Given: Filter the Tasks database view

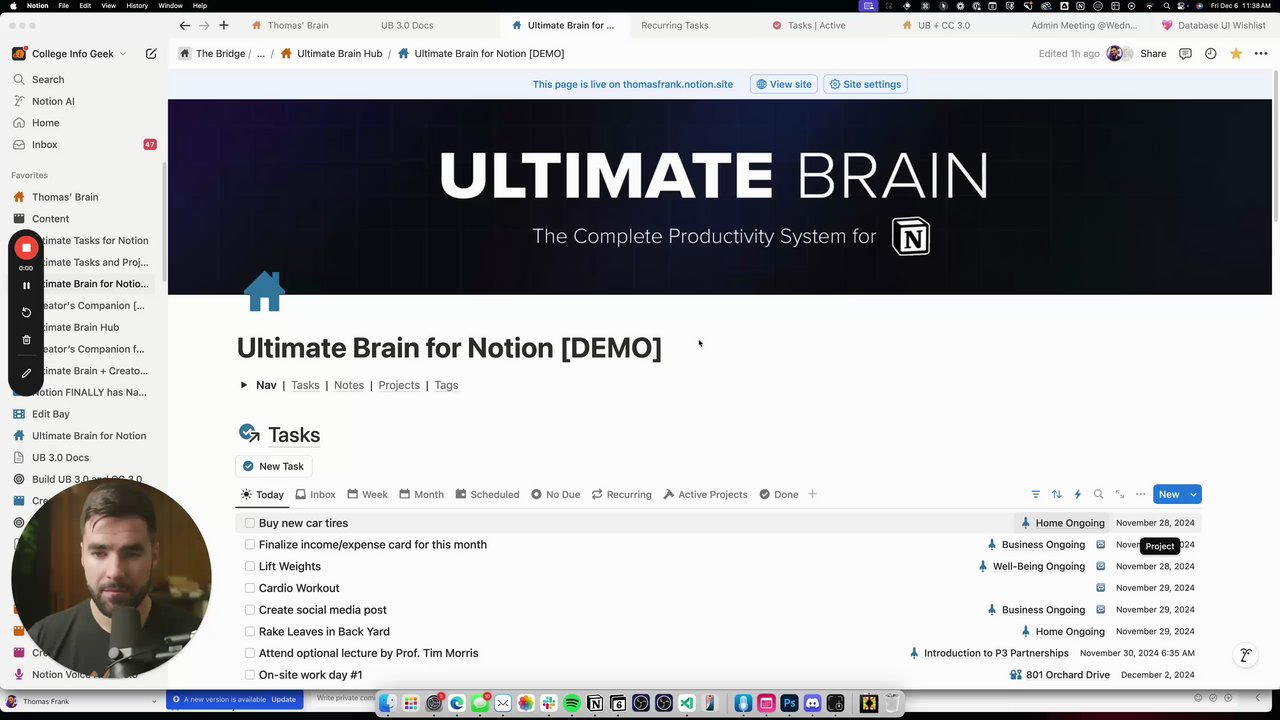Looking at the screenshot, I should coord(1035,494).
